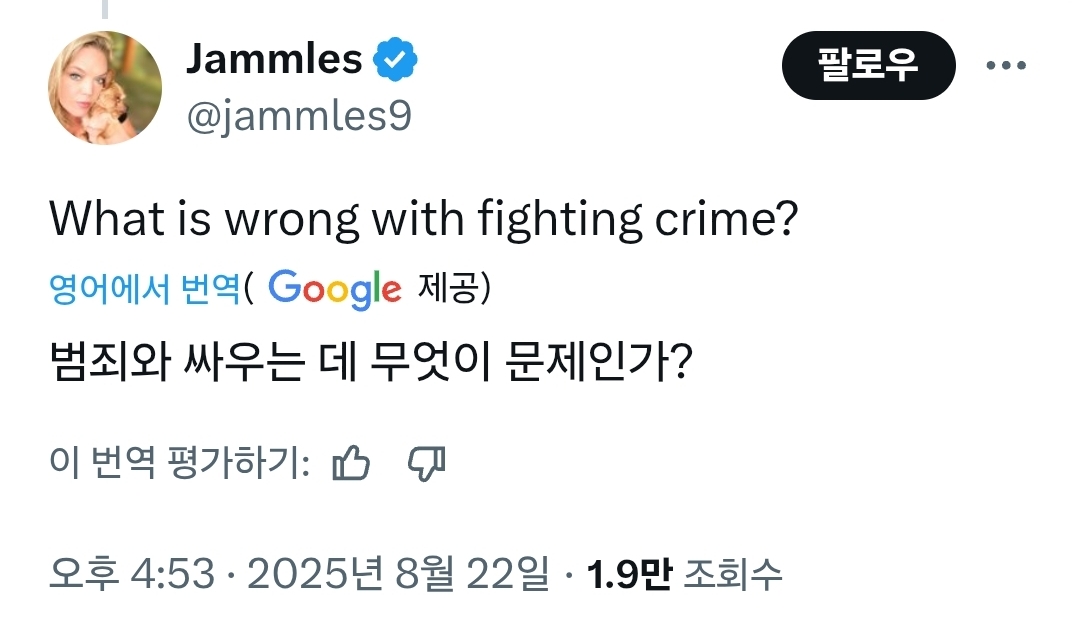Click the 2025년 8월 22일 date

coord(398,573)
